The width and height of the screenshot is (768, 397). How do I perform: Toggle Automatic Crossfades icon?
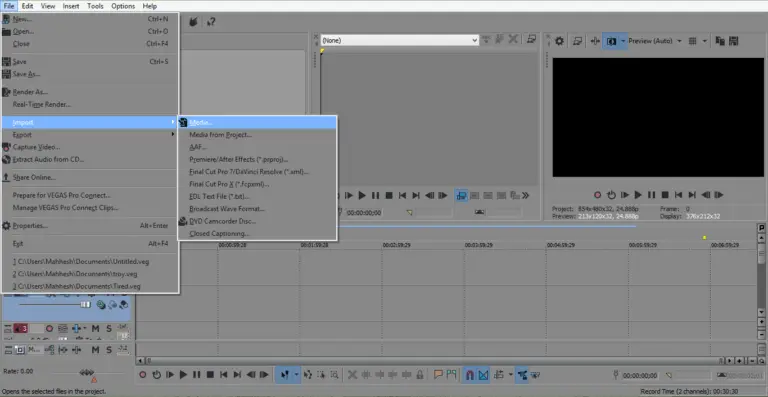[x=483, y=375]
